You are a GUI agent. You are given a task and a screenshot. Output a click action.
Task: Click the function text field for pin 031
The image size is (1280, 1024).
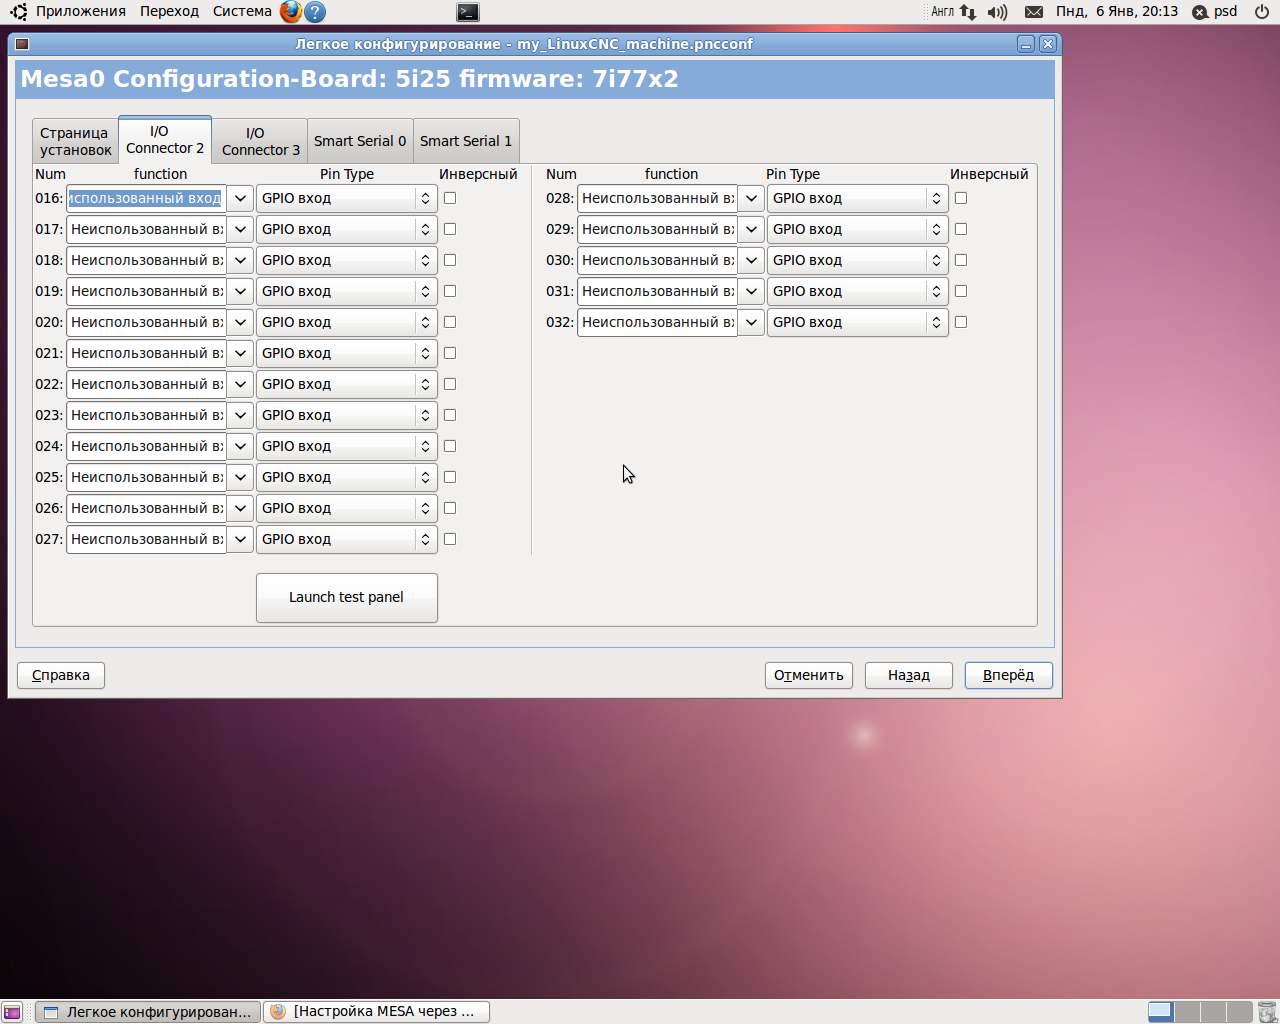[657, 291]
